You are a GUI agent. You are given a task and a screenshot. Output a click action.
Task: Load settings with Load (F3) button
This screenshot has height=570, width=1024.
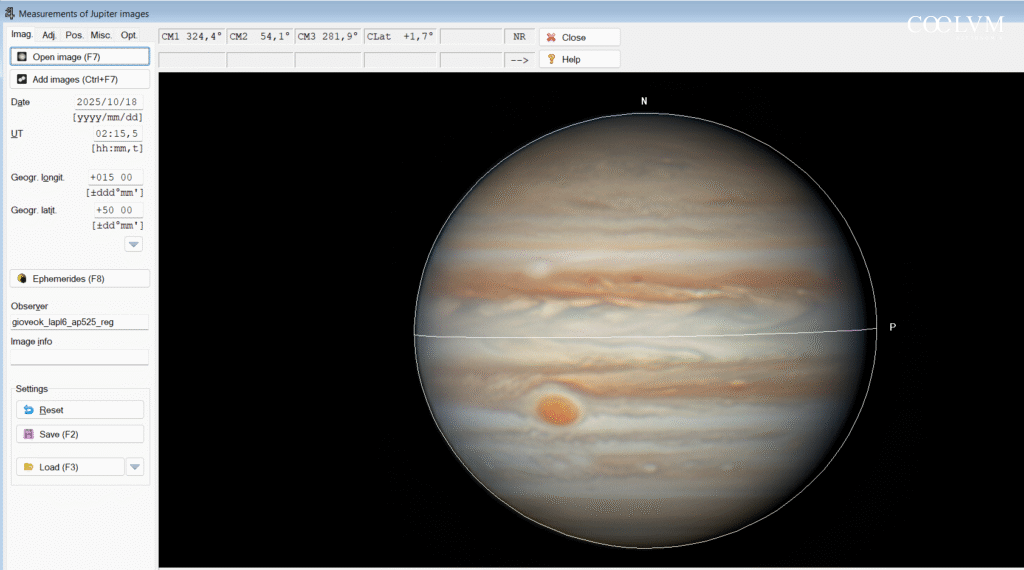[70, 467]
